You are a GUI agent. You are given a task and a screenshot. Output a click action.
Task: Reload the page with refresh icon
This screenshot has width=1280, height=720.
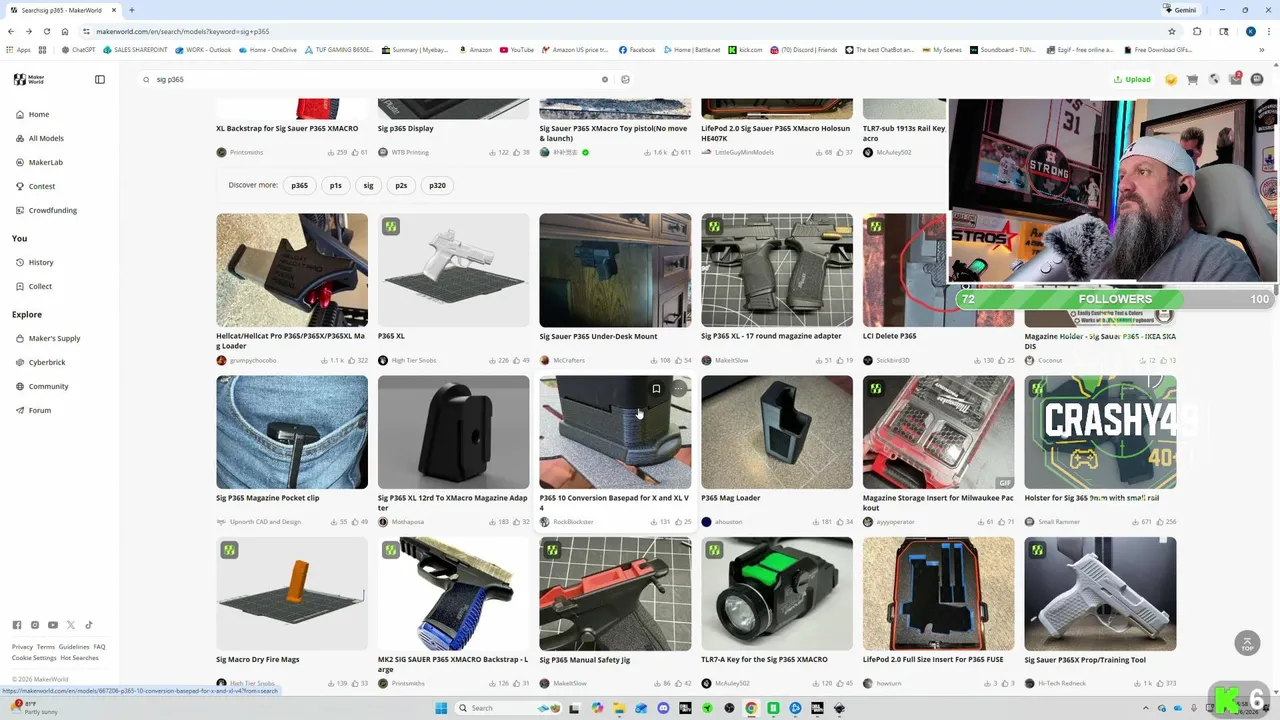pyautogui.click(x=46, y=31)
